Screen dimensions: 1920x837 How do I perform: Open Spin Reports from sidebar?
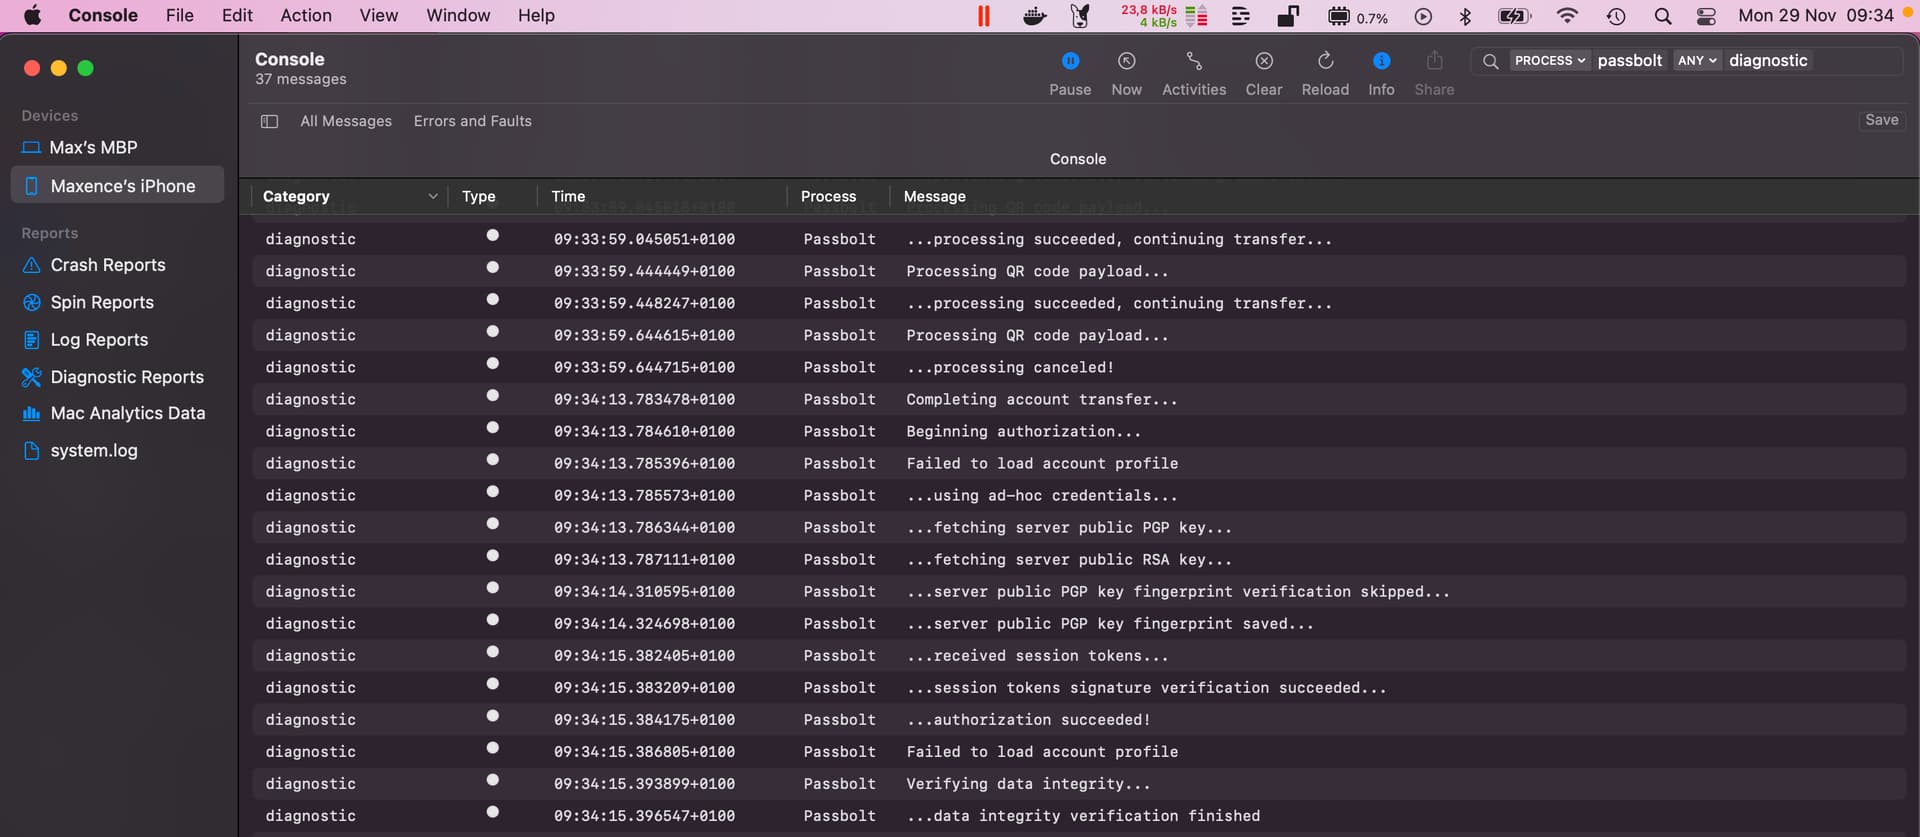(x=101, y=302)
